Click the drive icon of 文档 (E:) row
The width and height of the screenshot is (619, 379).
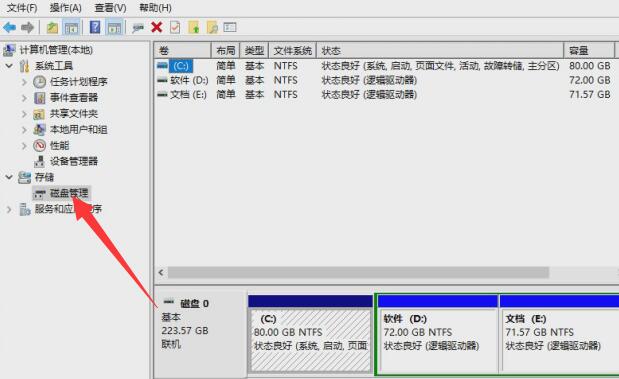(x=162, y=94)
